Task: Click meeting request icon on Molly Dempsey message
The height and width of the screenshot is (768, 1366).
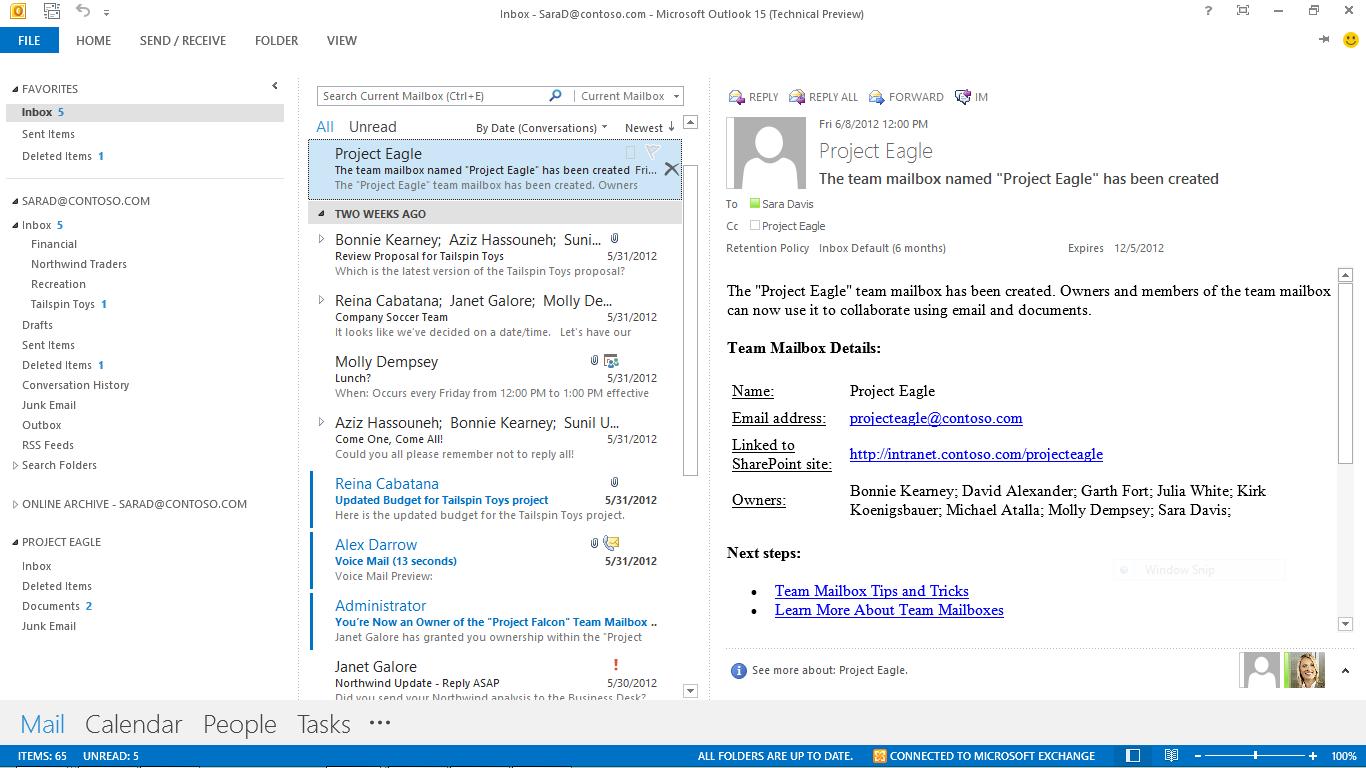Action: point(611,361)
